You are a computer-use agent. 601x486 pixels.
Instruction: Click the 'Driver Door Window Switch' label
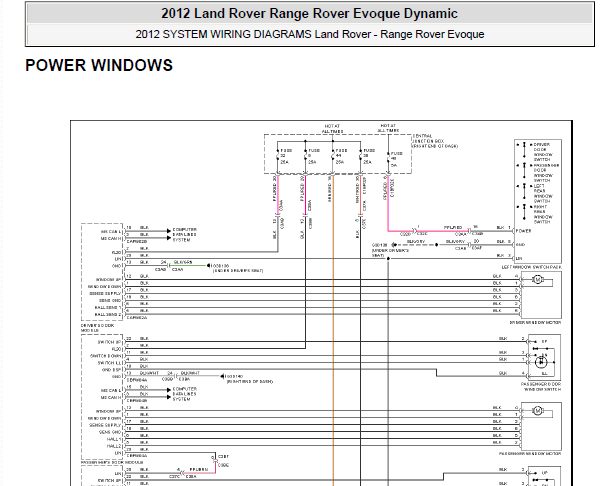(542, 152)
